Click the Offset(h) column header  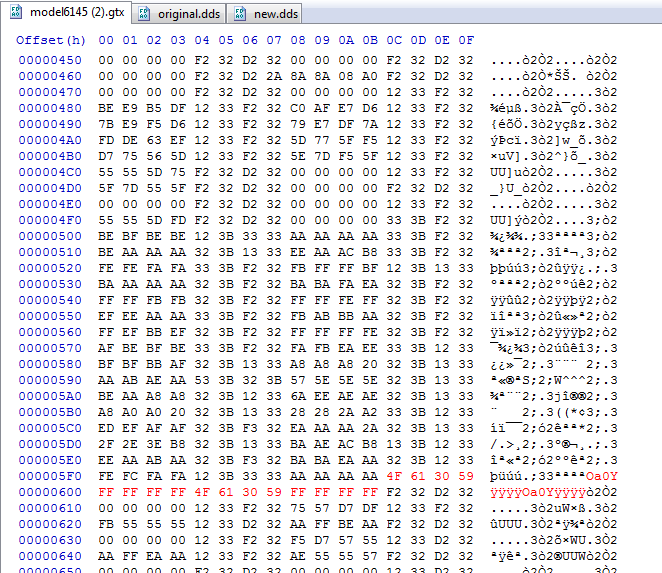pos(51,40)
